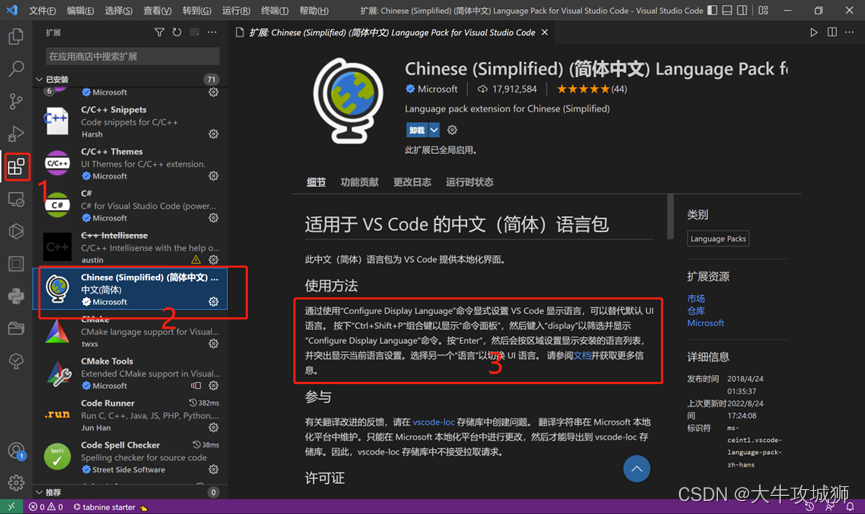
Task: Filter extensions with the funnel icon
Action: click(x=159, y=33)
